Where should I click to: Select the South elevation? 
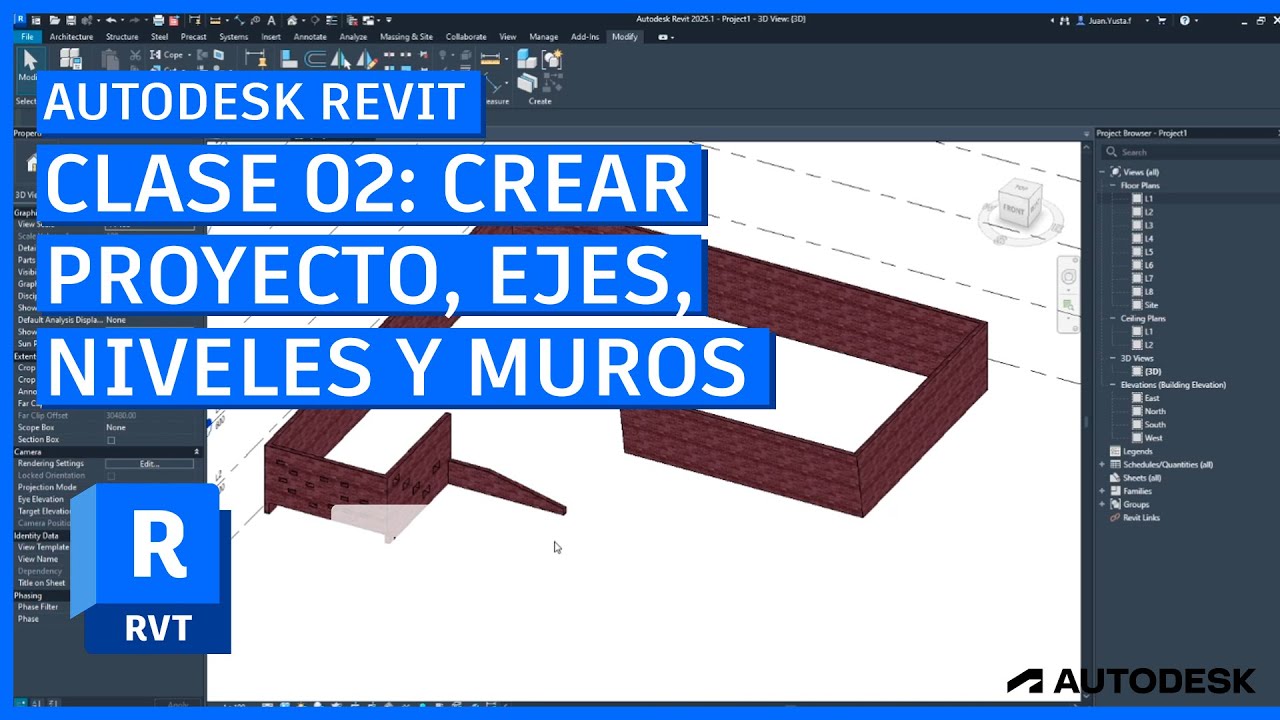[1154, 424]
